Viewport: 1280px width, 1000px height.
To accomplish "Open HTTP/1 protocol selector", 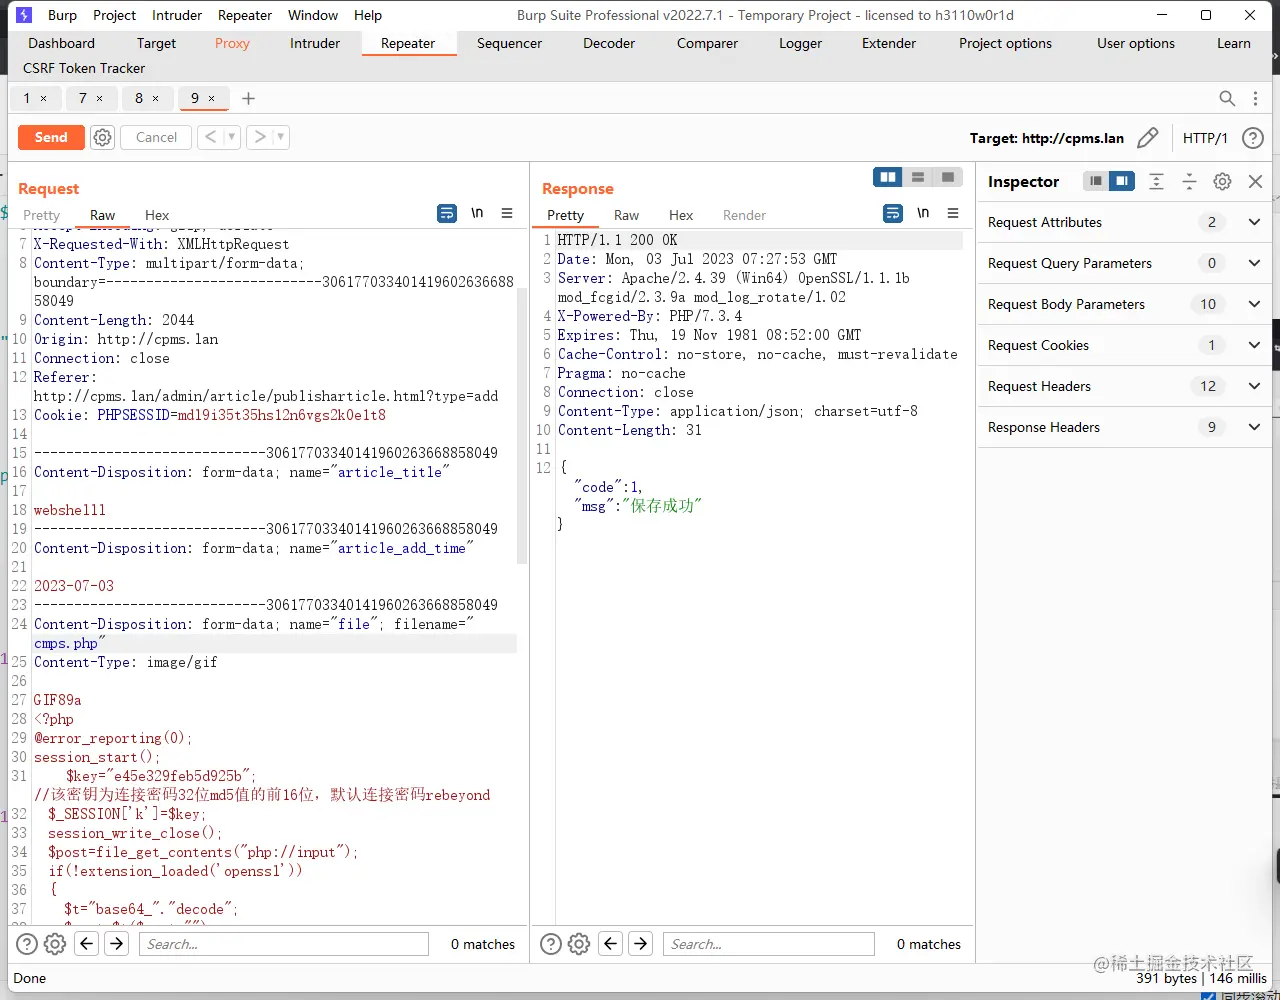I will [x=1205, y=138].
